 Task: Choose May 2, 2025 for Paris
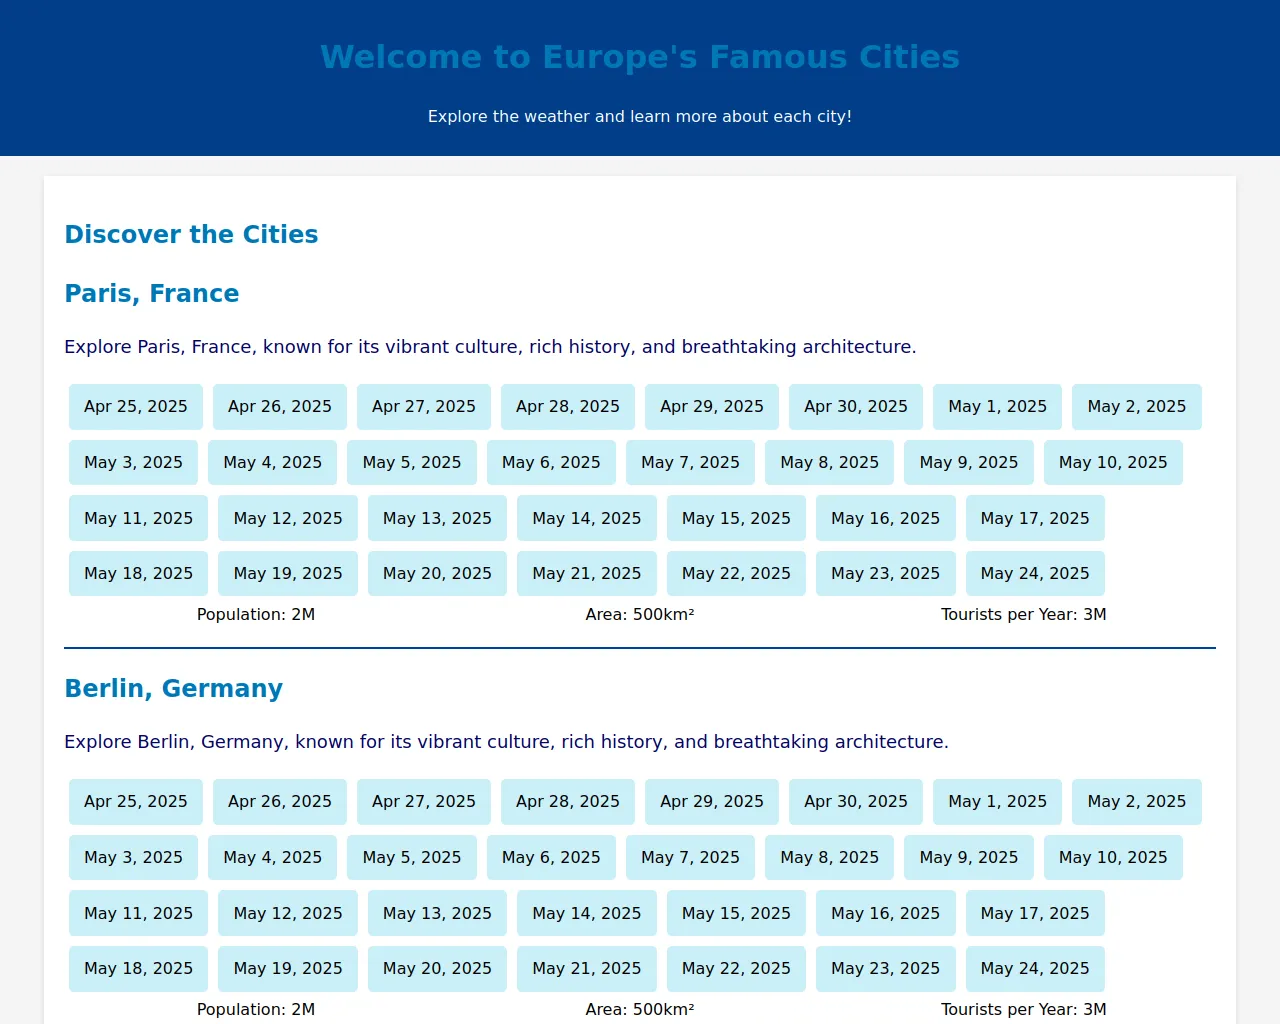coord(1136,407)
